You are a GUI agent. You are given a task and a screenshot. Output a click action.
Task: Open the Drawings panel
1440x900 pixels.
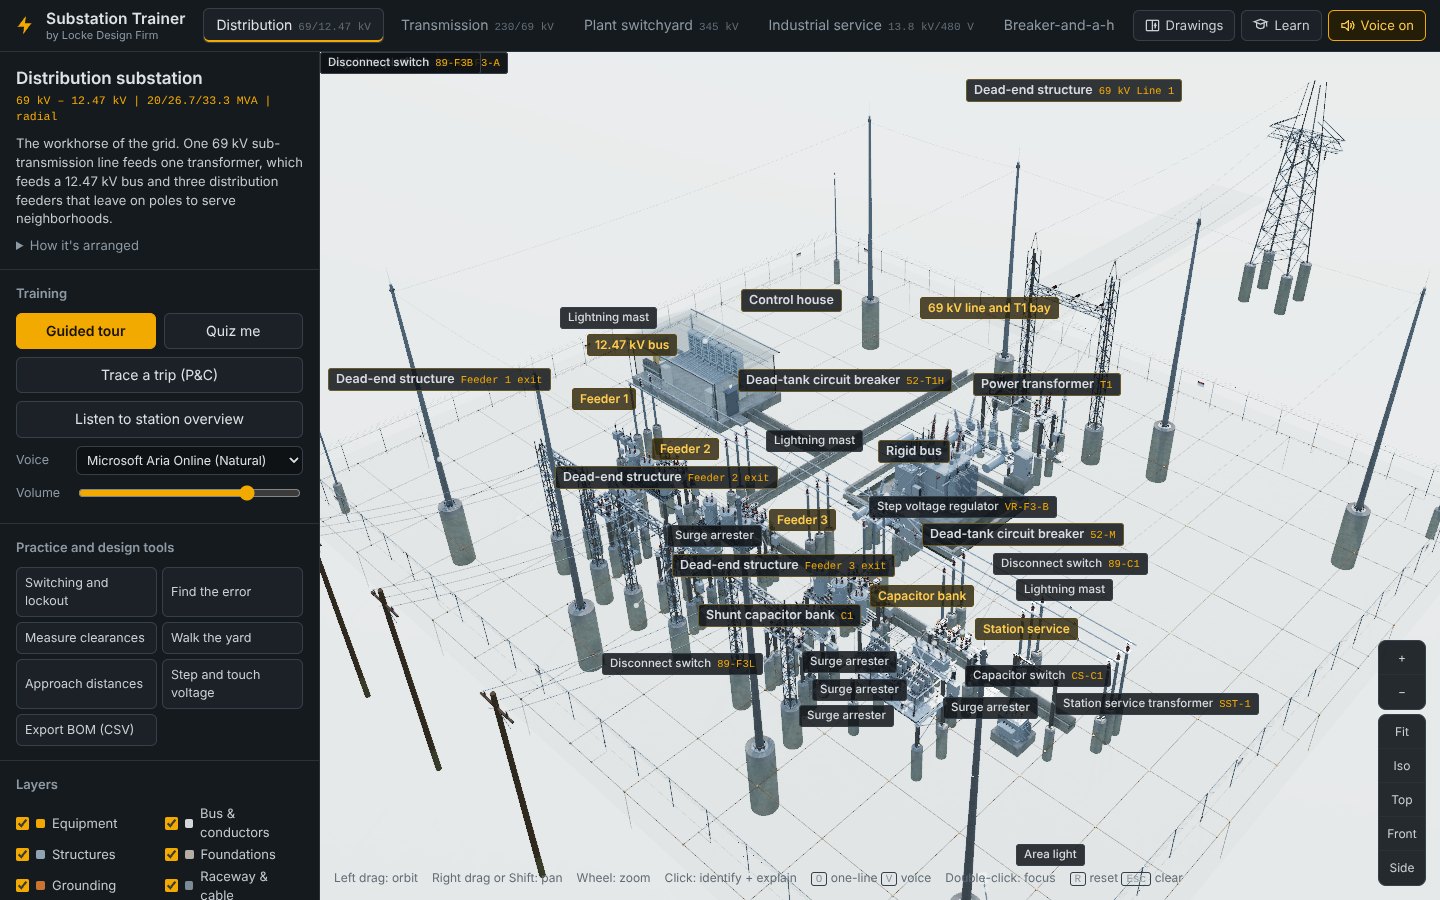tap(1184, 26)
